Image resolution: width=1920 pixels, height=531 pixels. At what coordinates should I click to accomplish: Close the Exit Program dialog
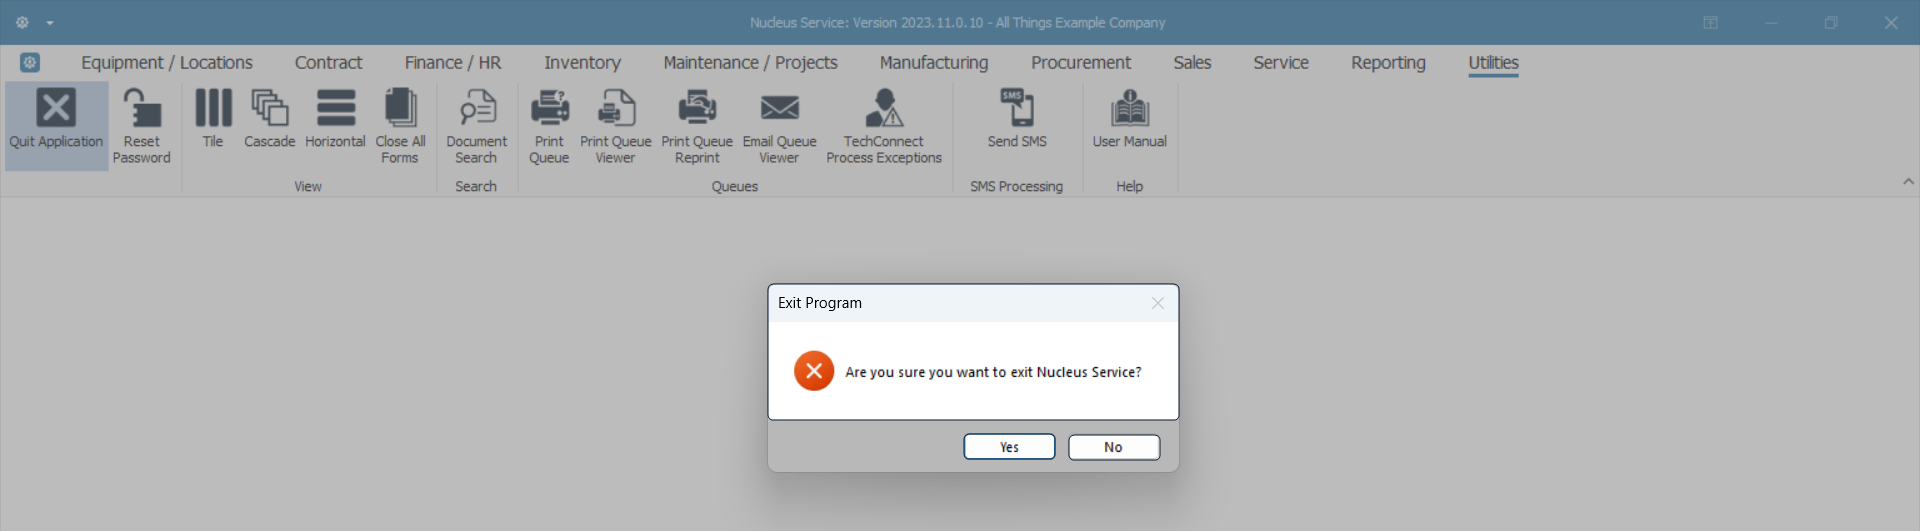click(x=1157, y=303)
